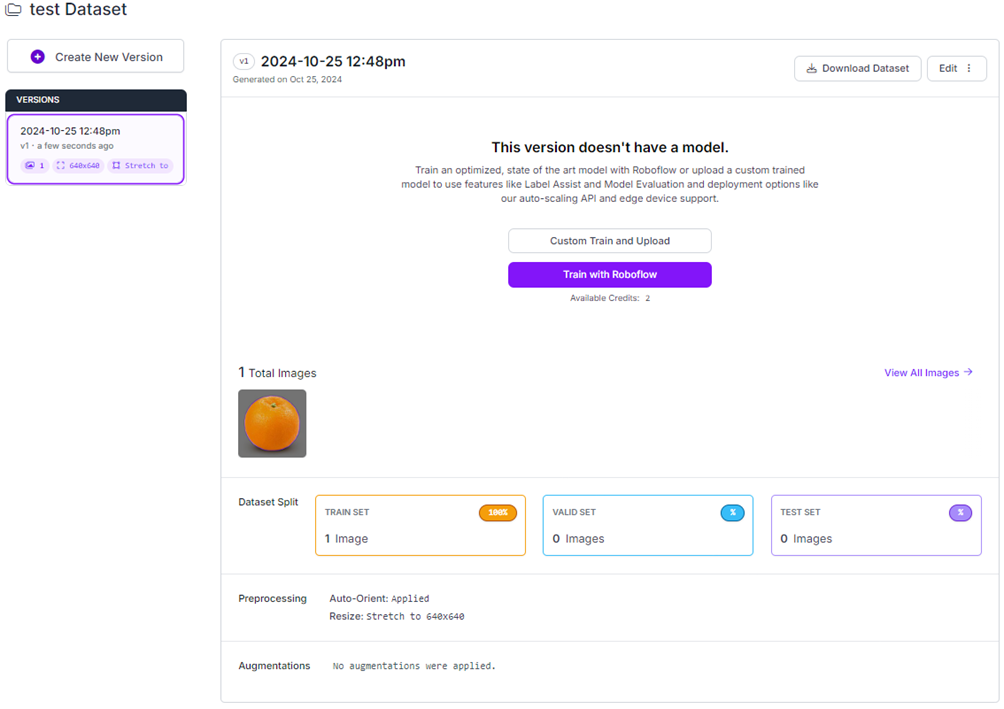This screenshot has width=1004, height=709.
Task: Click the image count chip in version card
Action: tap(35, 165)
